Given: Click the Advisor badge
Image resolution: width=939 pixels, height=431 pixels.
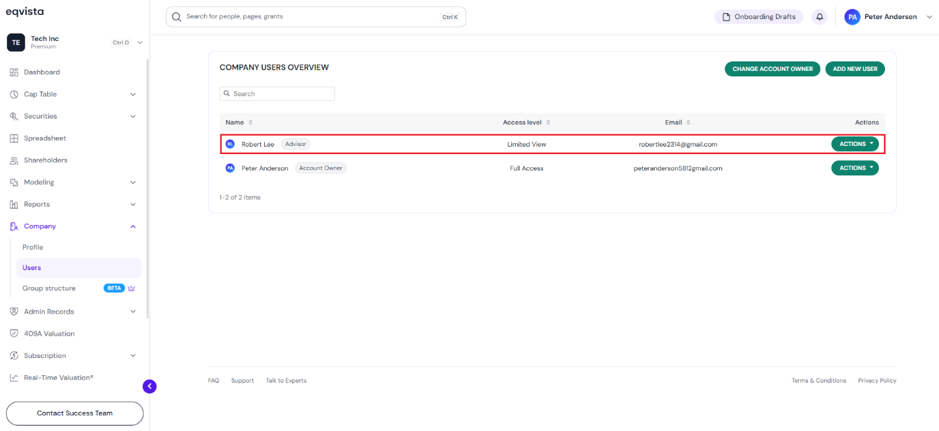Looking at the screenshot, I should pyautogui.click(x=296, y=144).
